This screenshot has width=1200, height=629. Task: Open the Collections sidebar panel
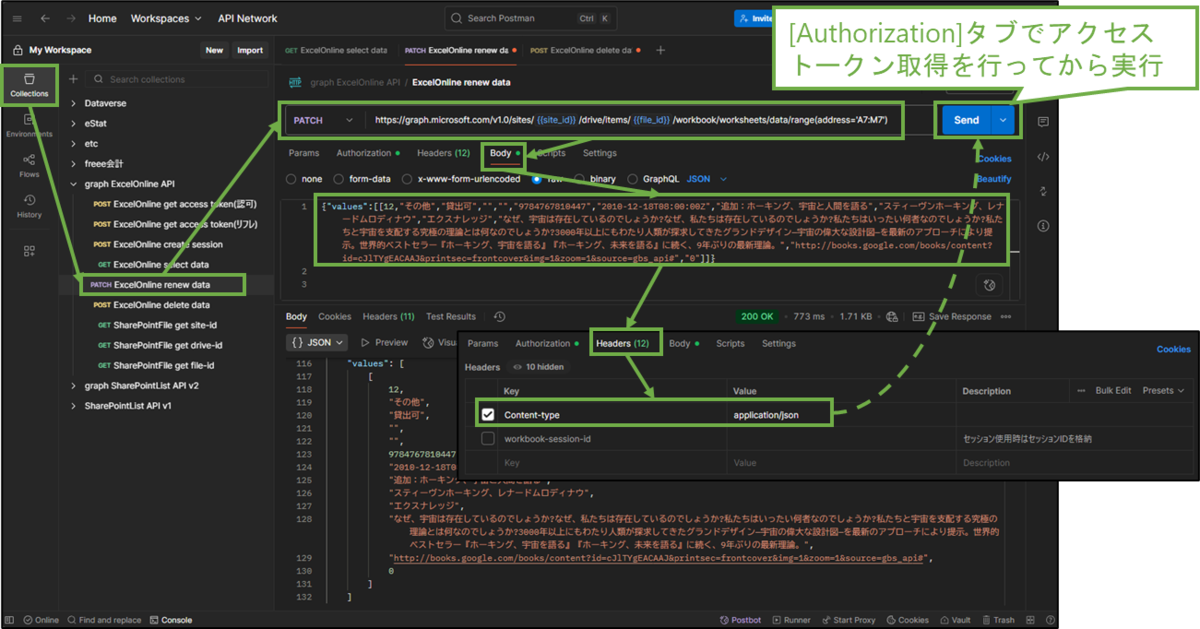29,85
